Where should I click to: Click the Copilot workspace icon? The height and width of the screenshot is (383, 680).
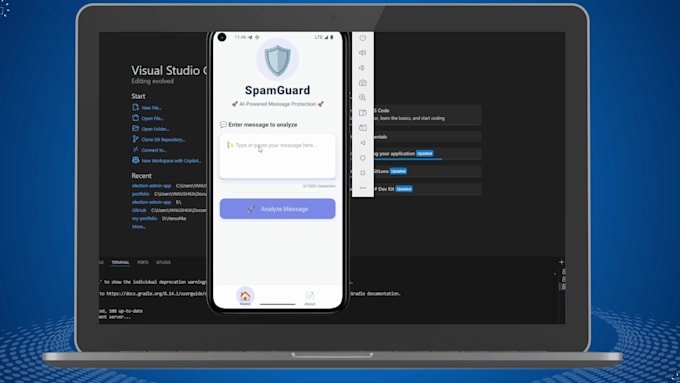click(x=136, y=160)
